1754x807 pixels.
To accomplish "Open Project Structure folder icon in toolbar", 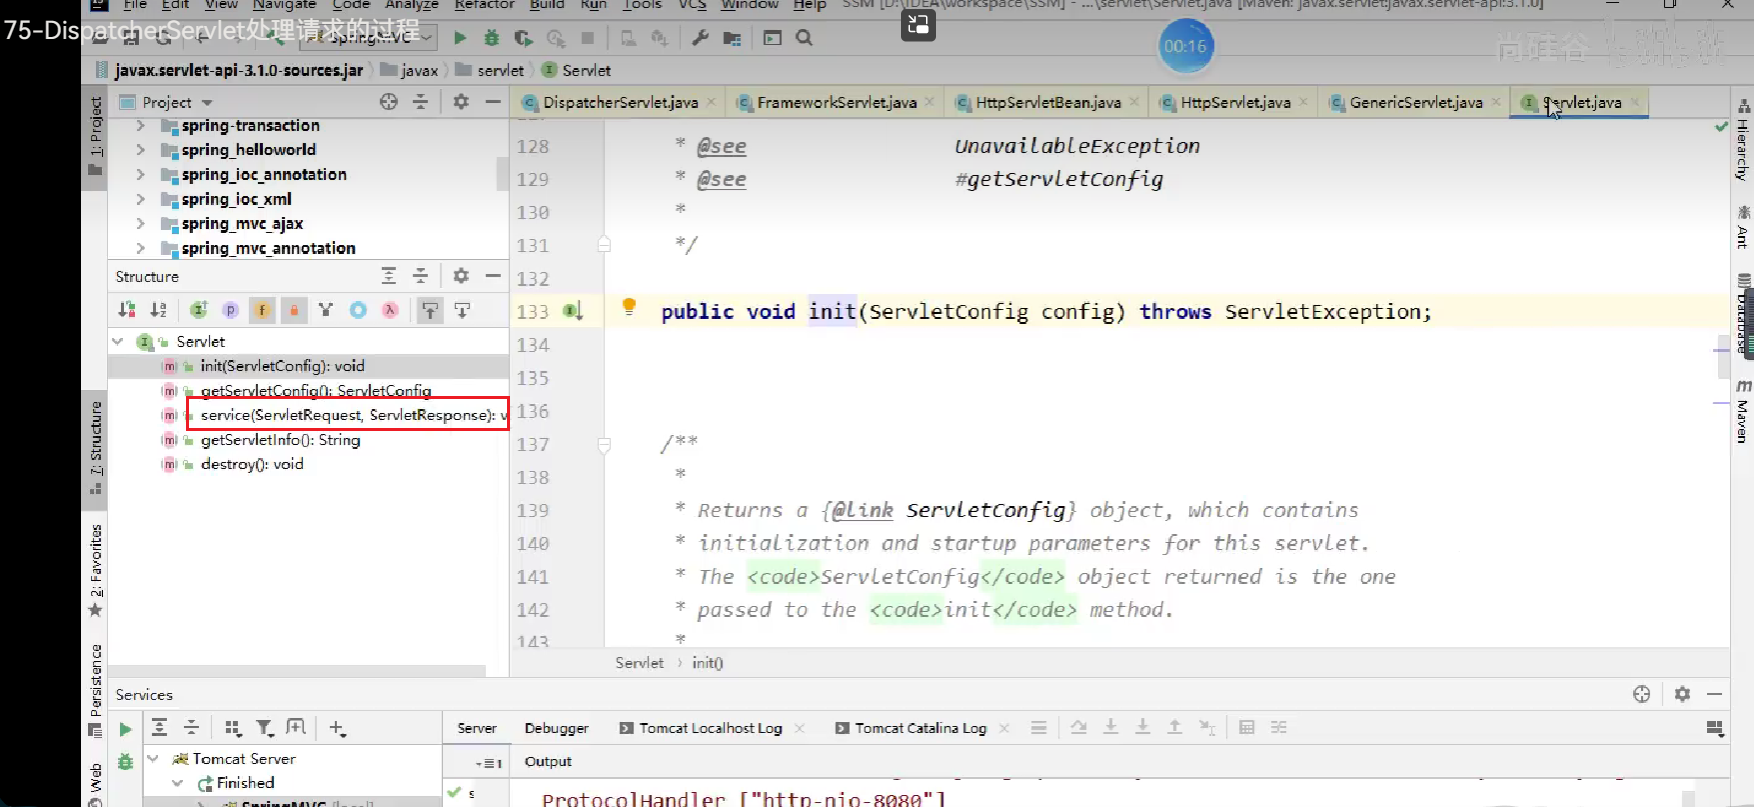I will pyautogui.click(x=732, y=38).
